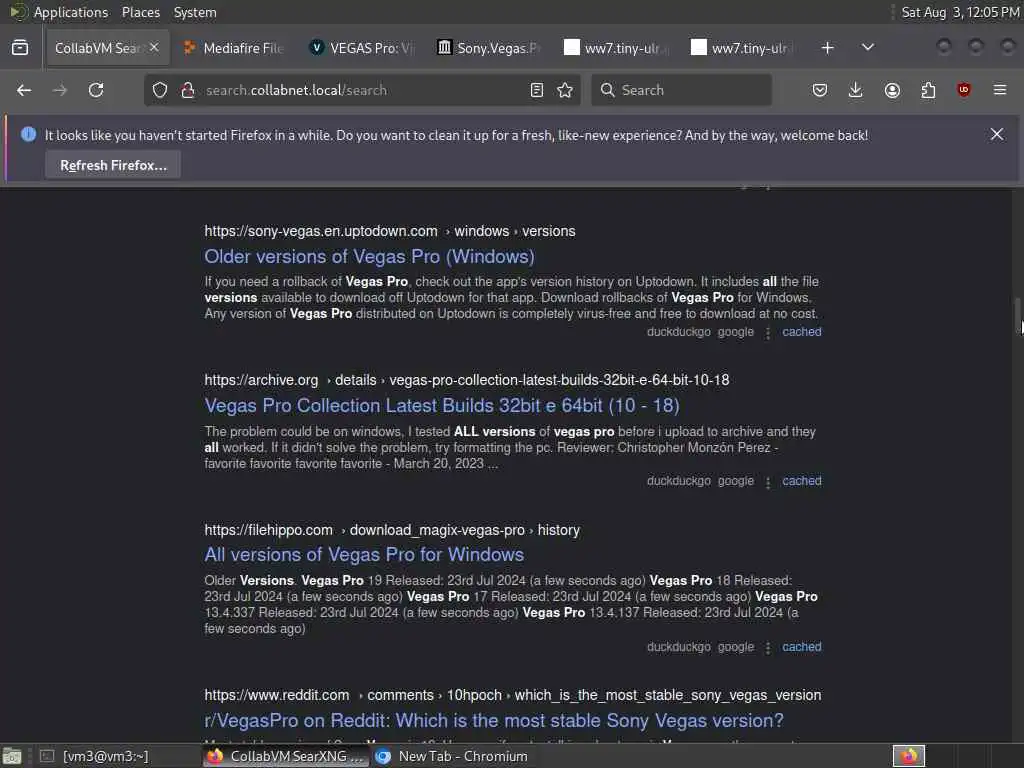Expand engine options dots on archive.org result
1024x768 pixels.
(x=768, y=482)
